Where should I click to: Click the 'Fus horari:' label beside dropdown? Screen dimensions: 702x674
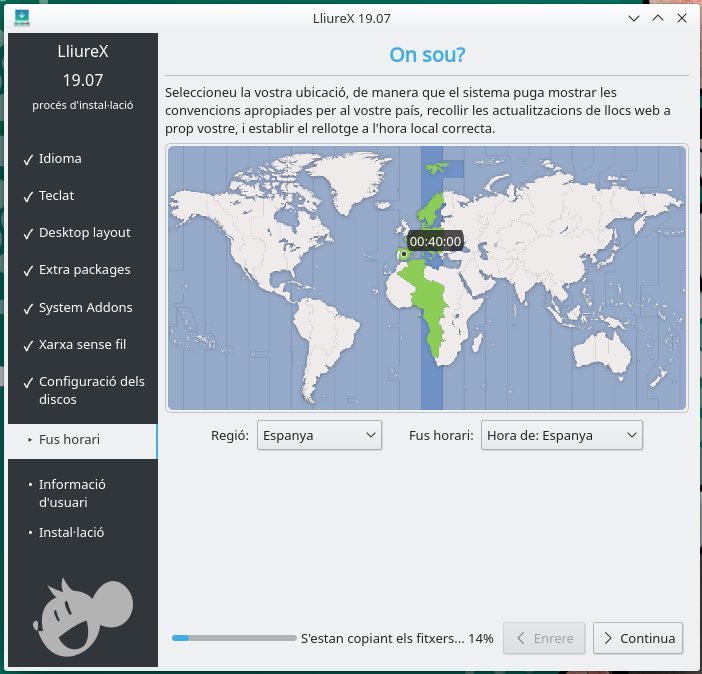(x=441, y=435)
